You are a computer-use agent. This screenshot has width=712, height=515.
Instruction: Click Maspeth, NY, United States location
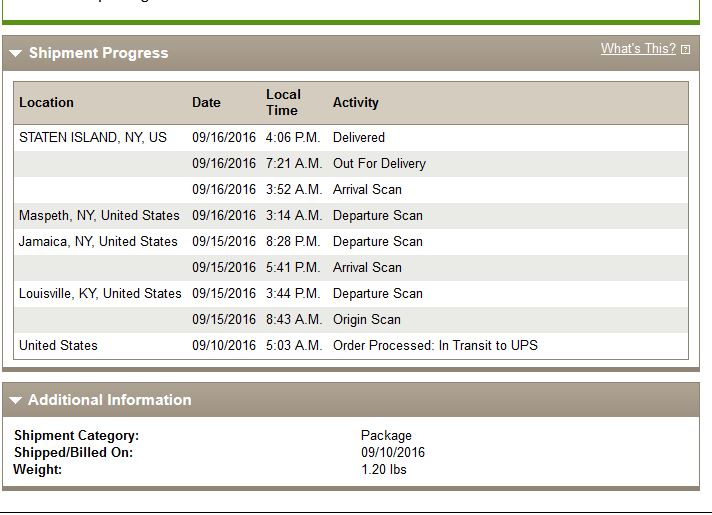point(99,215)
